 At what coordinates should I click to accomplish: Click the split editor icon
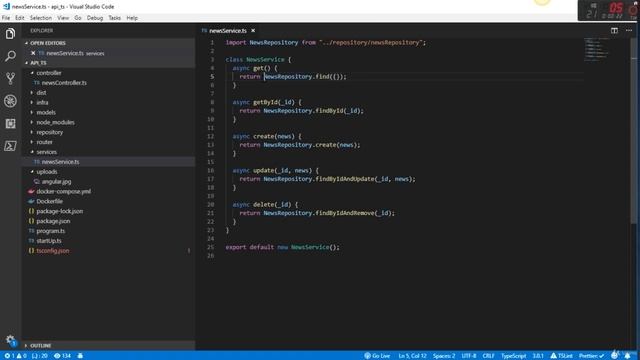614,30
